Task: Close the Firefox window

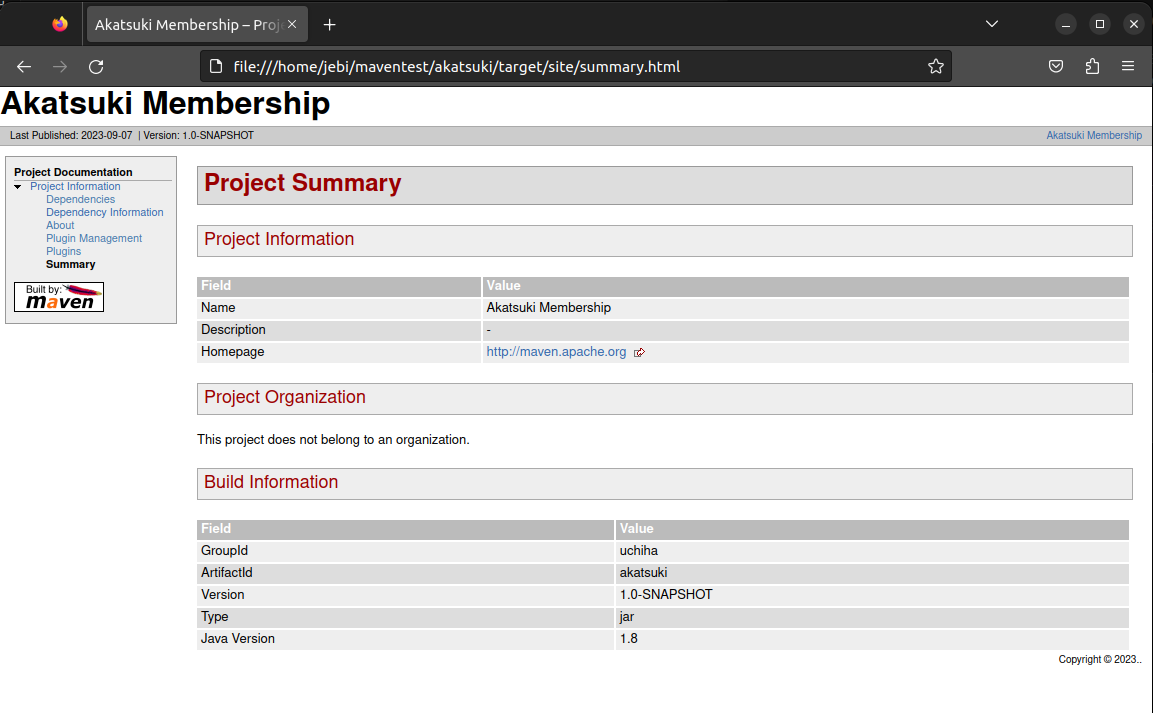Action: coord(1134,24)
